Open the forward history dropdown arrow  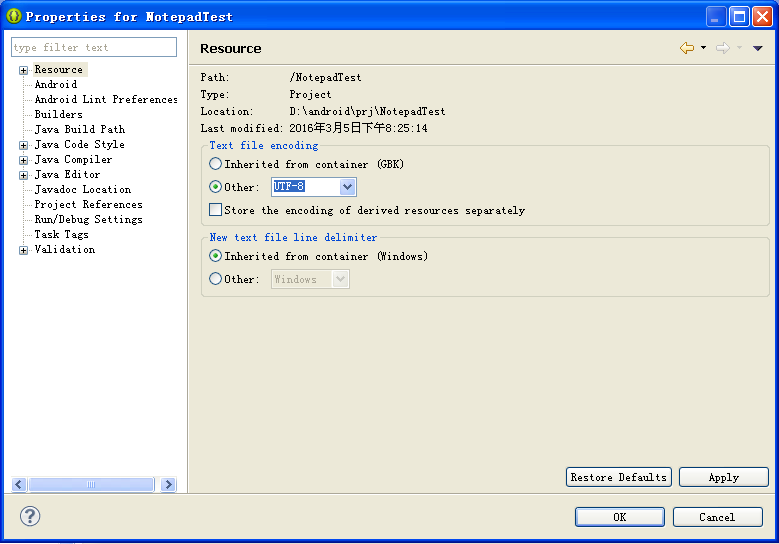coord(739,48)
